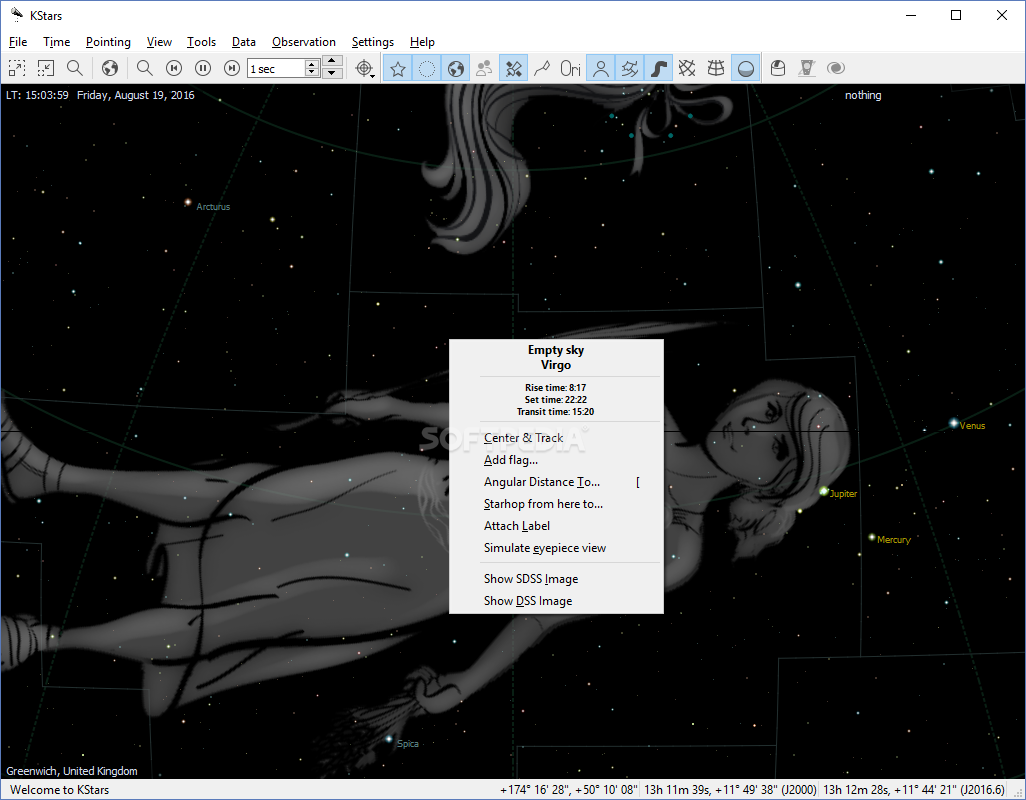Click the Spica star label
Viewport: 1026px width, 800px height.
[x=408, y=744]
